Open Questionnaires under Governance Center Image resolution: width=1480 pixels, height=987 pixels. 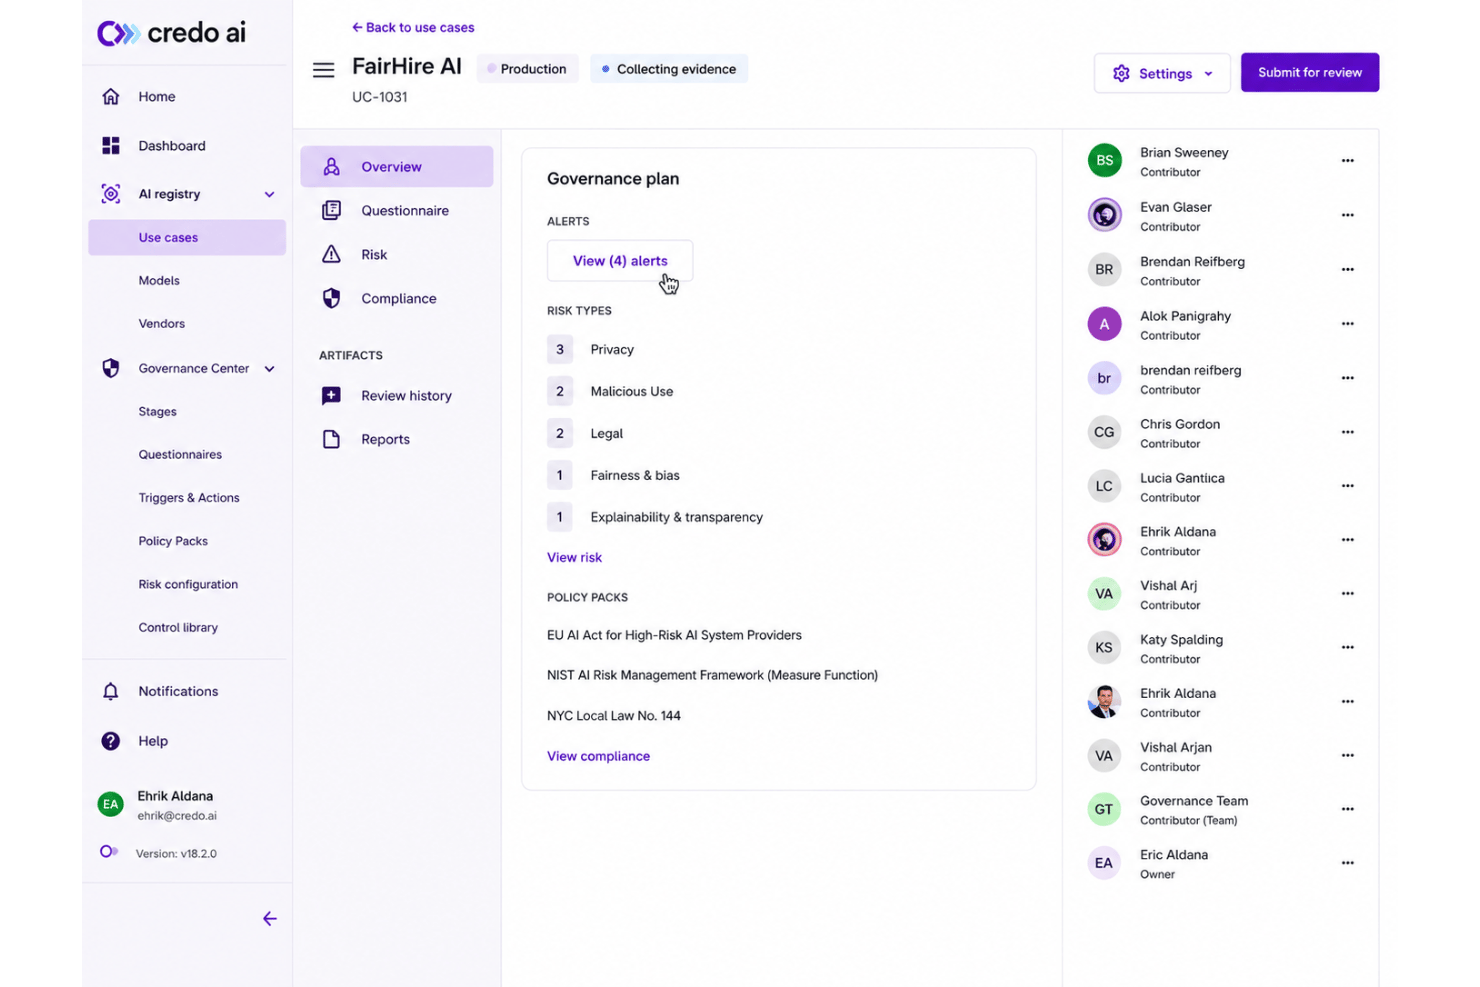[x=180, y=455]
